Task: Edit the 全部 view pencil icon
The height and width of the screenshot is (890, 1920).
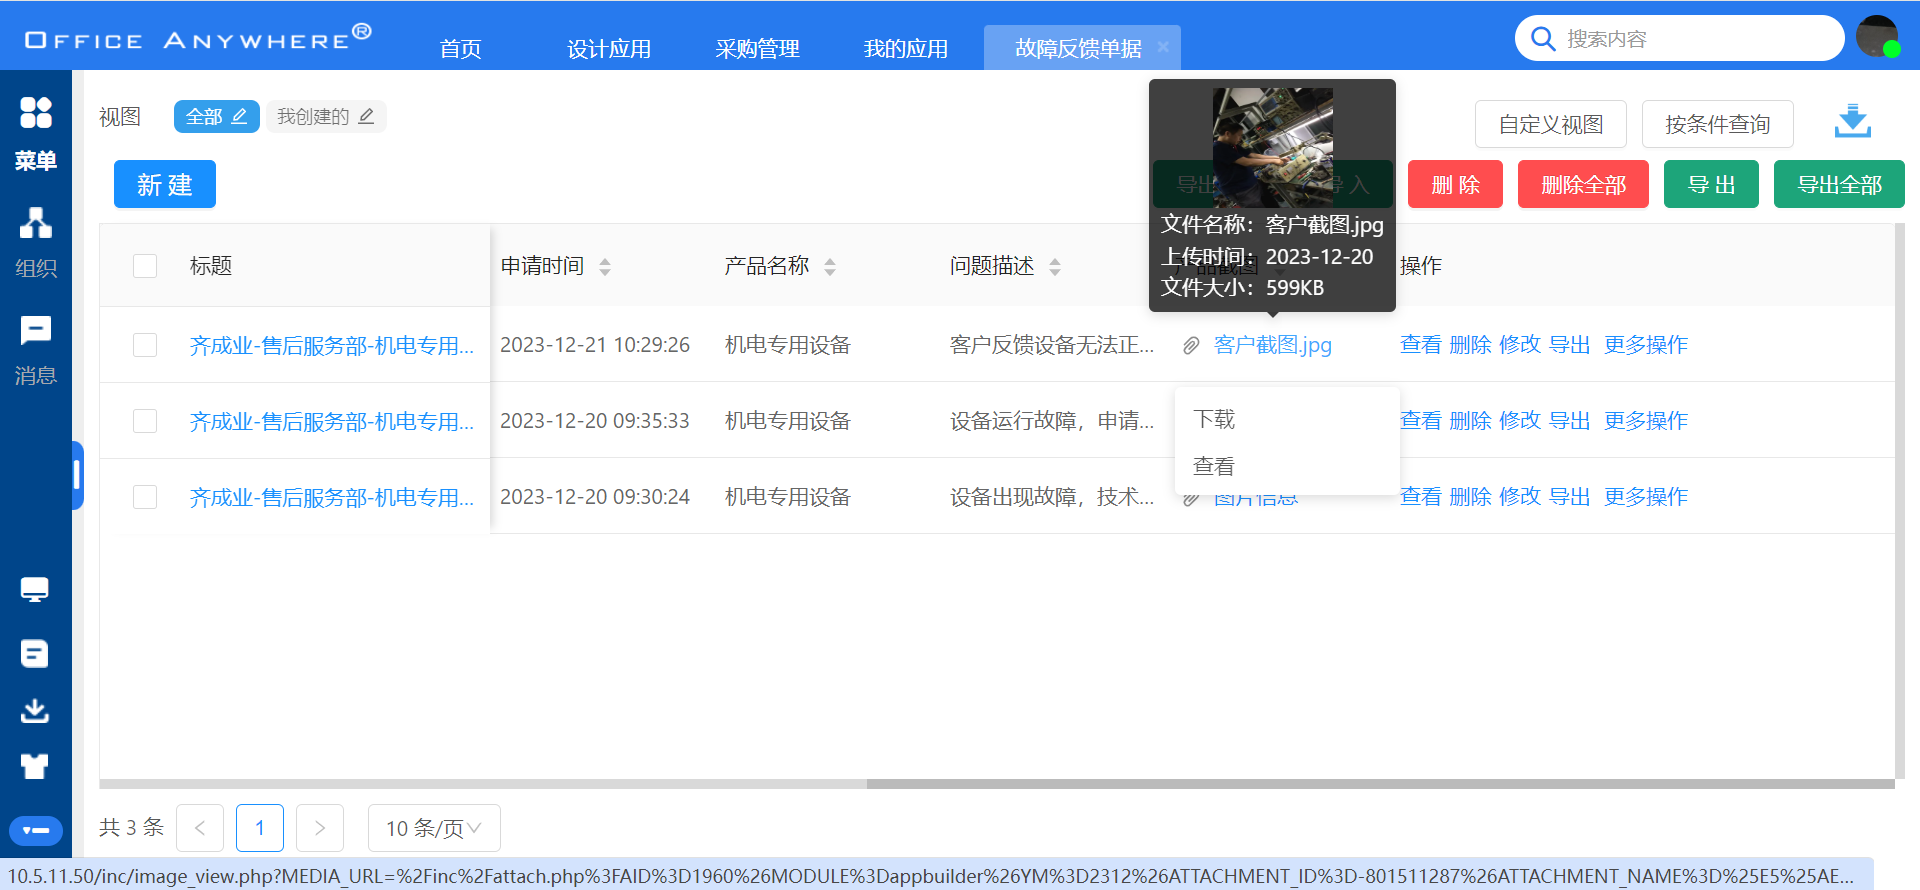Action: (239, 116)
